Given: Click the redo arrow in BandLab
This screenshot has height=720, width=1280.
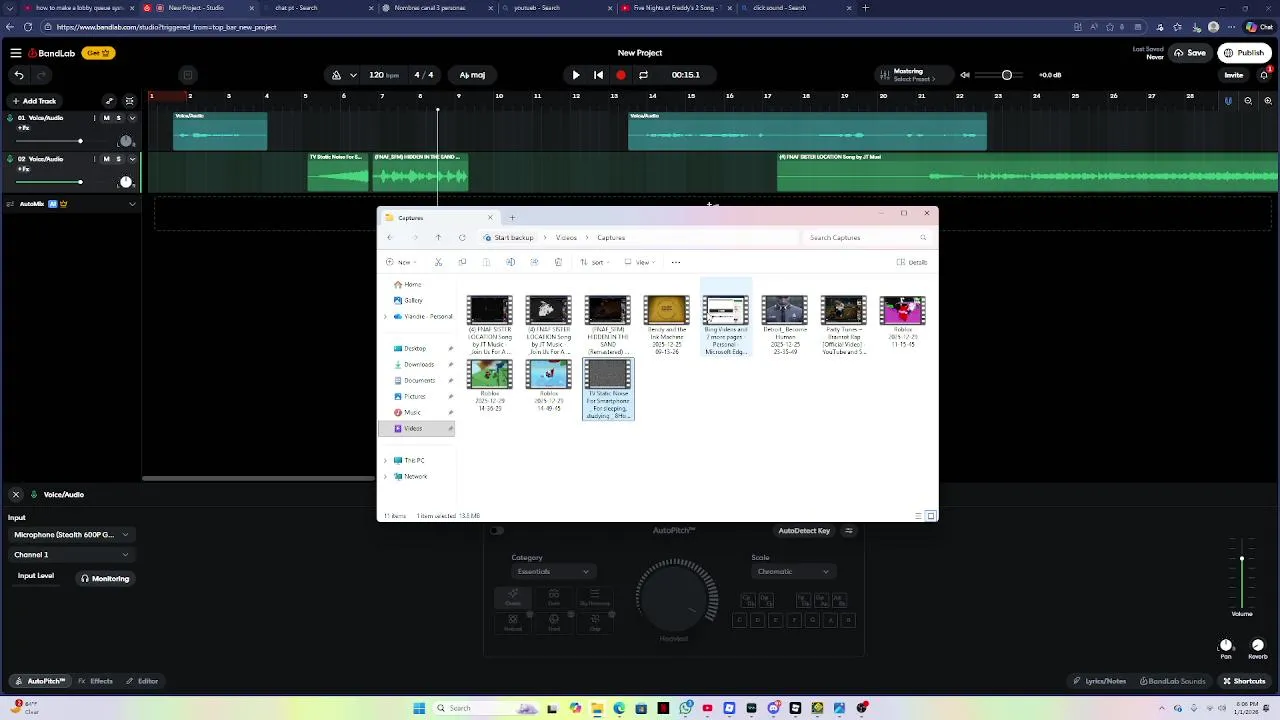Looking at the screenshot, I should pos(41,75).
